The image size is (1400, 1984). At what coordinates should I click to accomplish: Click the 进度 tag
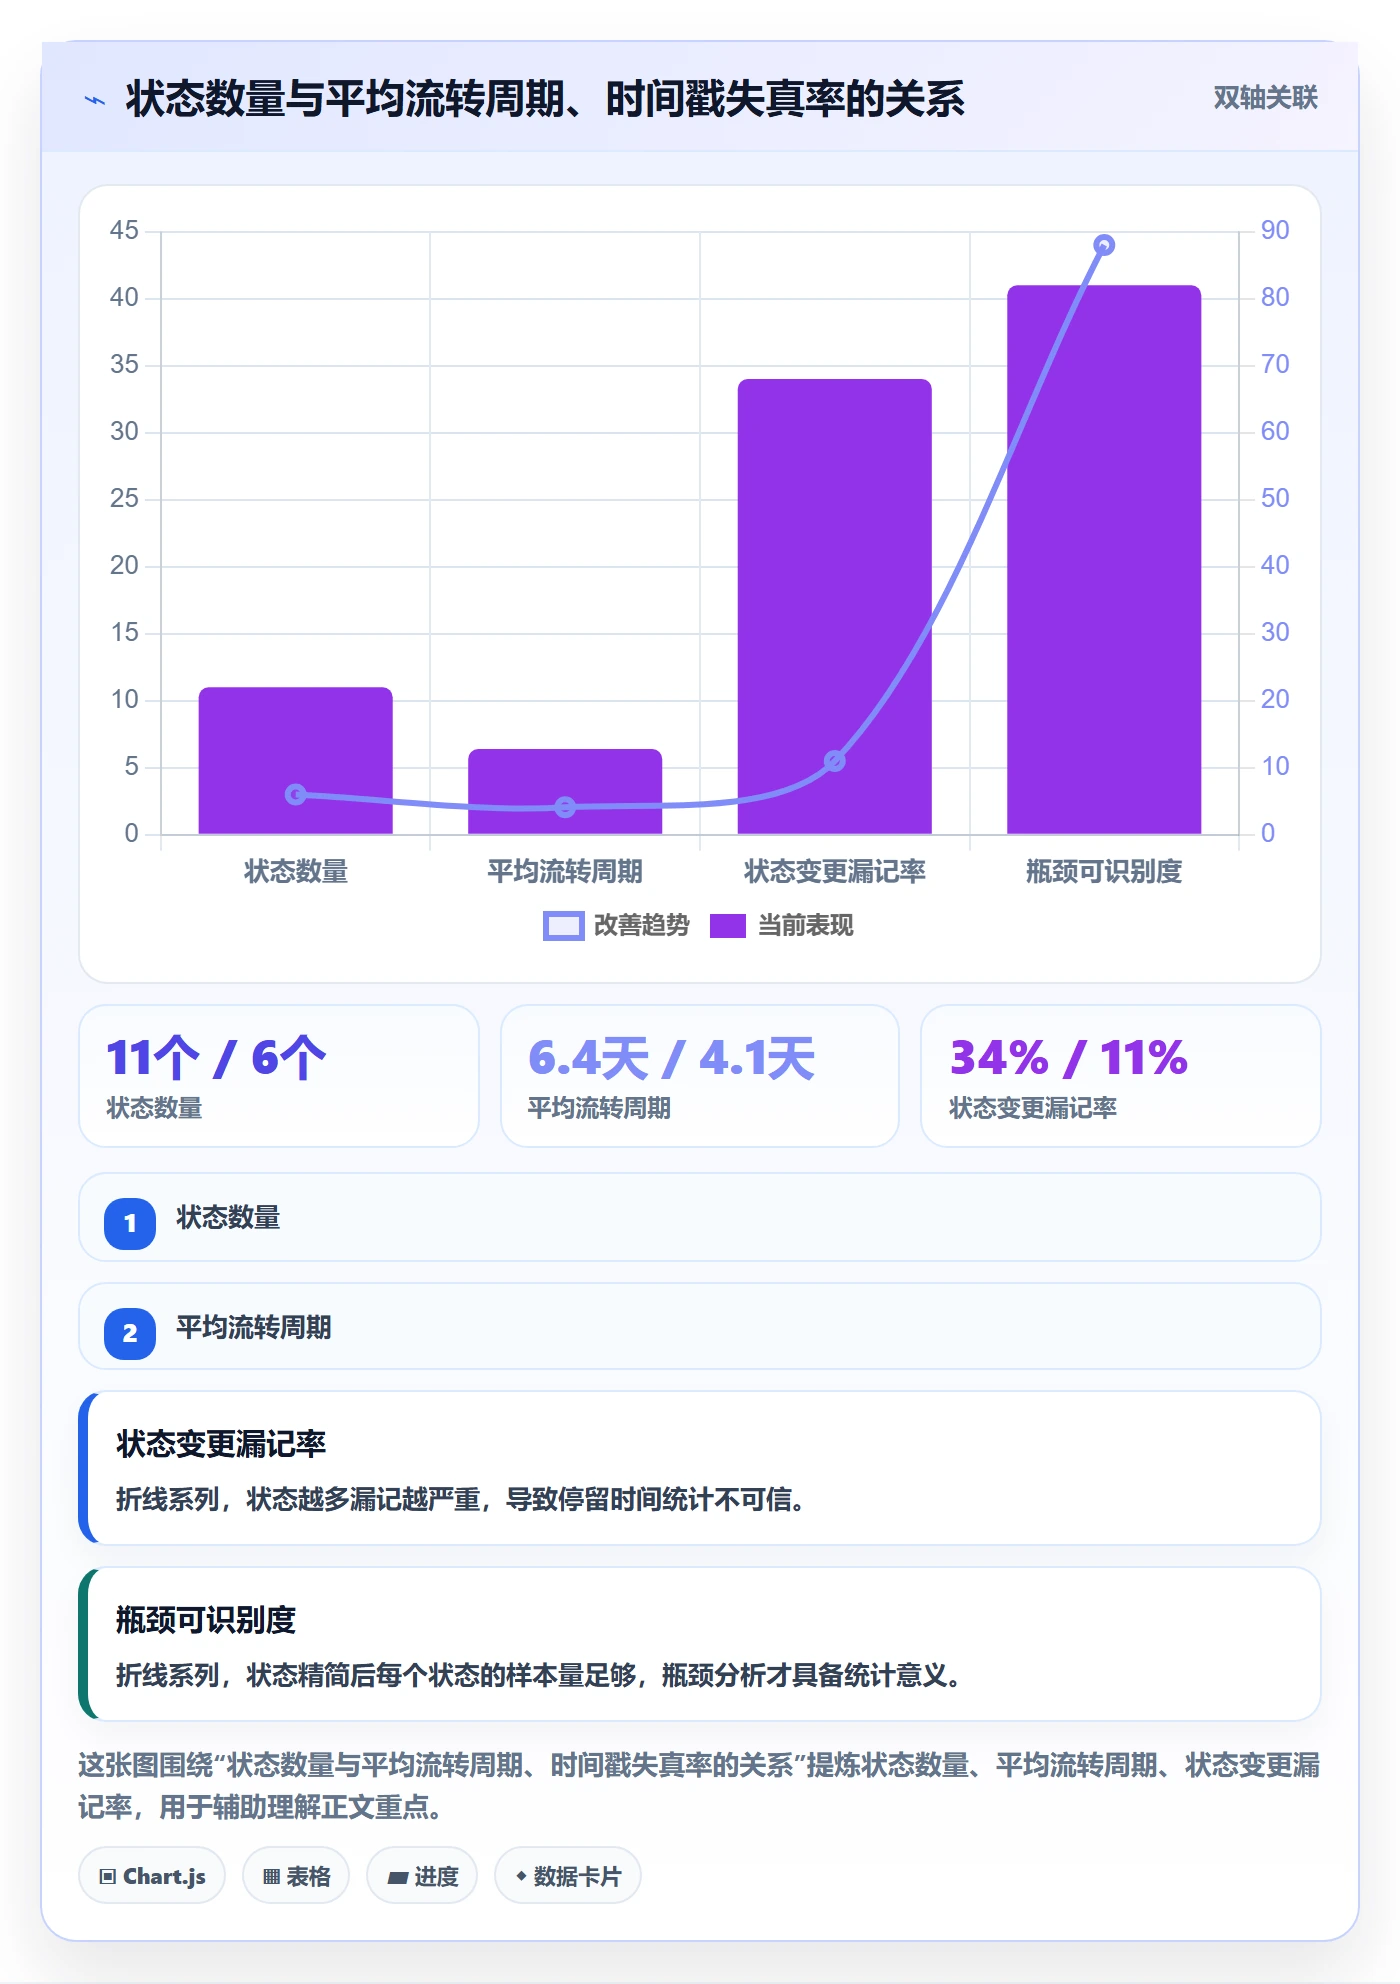tap(422, 1876)
